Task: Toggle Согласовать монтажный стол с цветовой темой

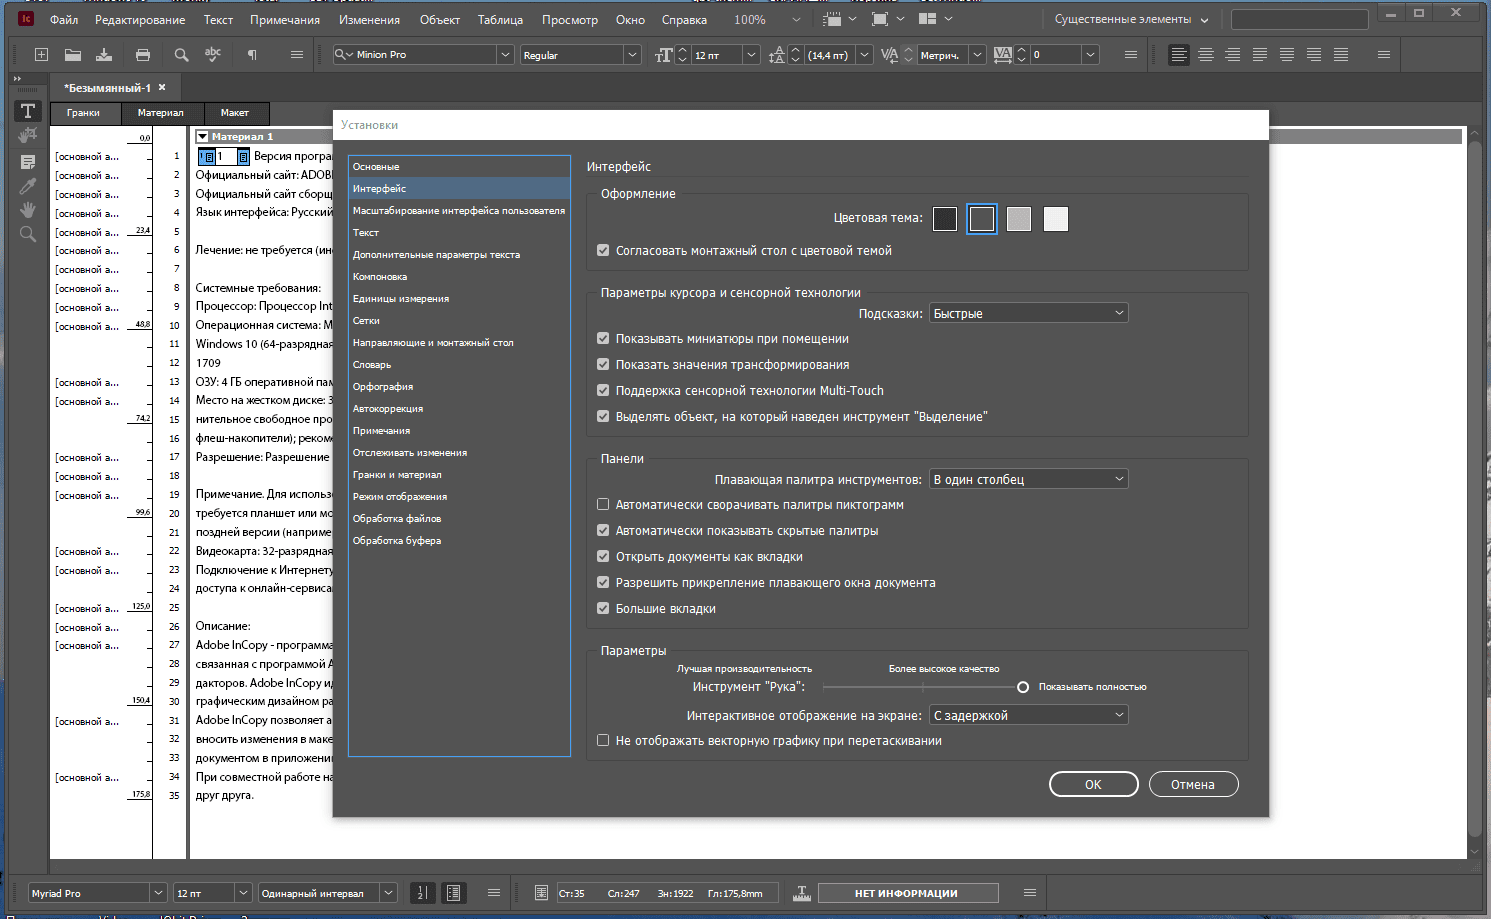Action: tap(603, 251)
